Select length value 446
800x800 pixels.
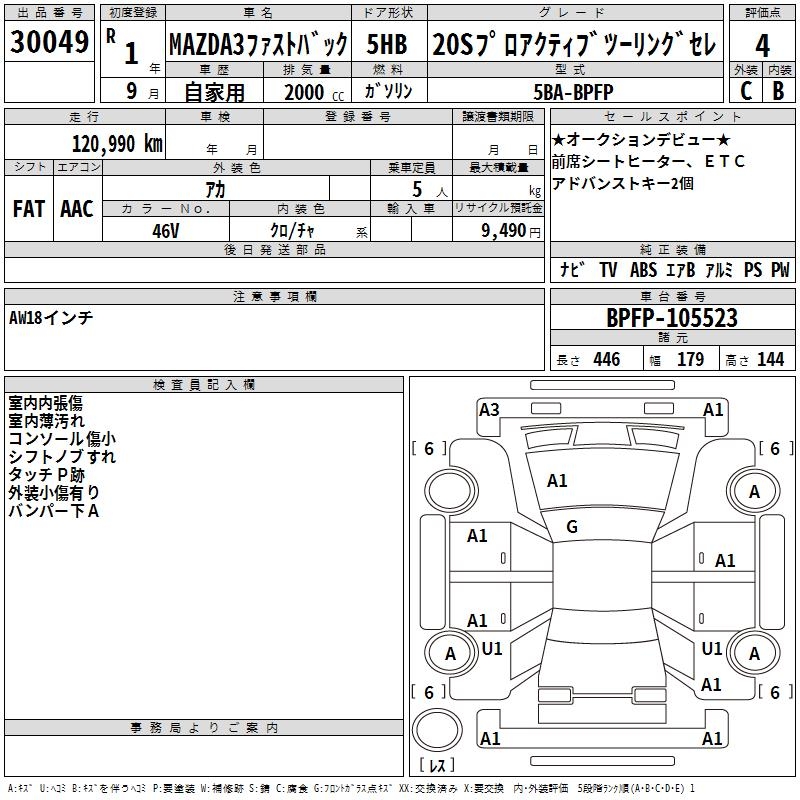pyautogui.click(x=607, y=359)
